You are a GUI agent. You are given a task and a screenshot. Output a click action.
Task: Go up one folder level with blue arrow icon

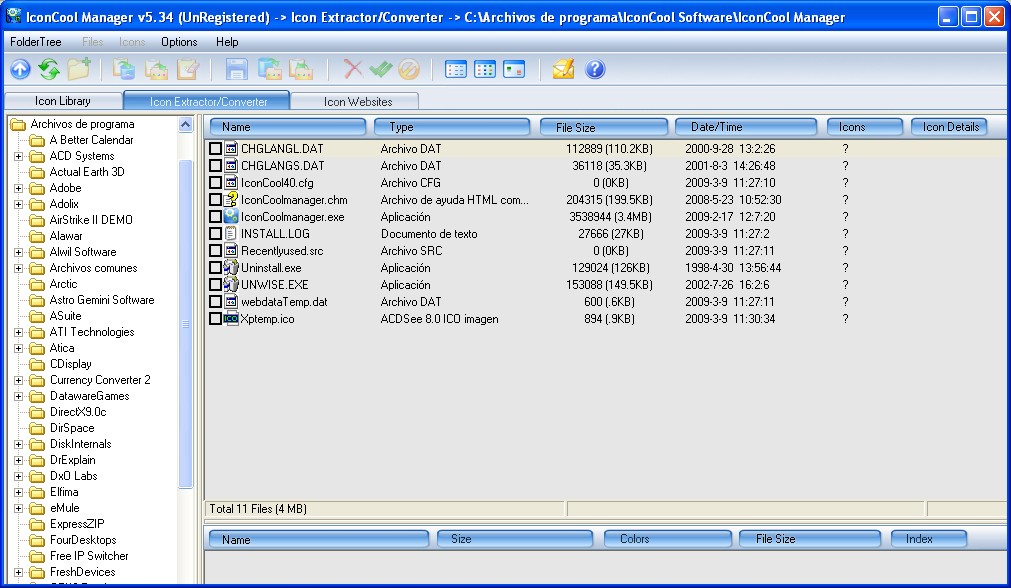point(20,69)
